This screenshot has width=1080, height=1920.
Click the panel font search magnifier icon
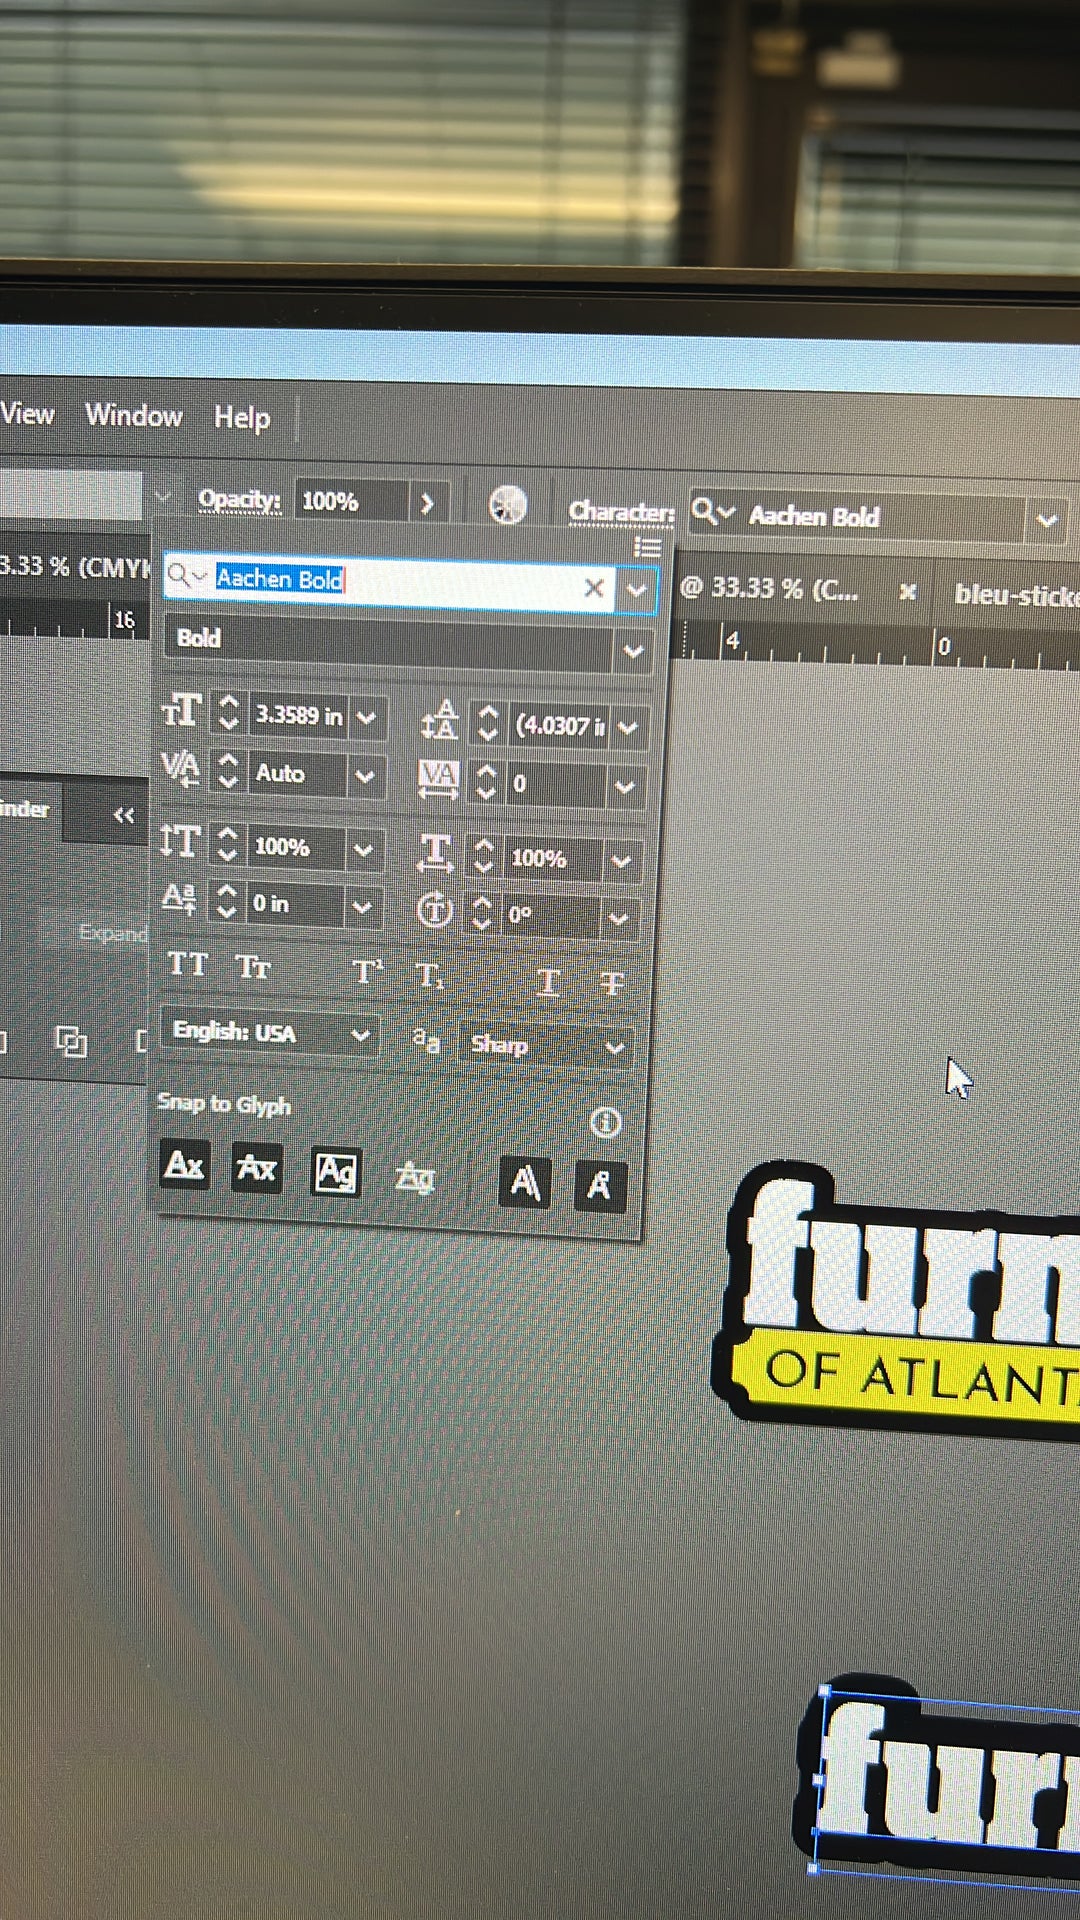(x=185, y=576)
